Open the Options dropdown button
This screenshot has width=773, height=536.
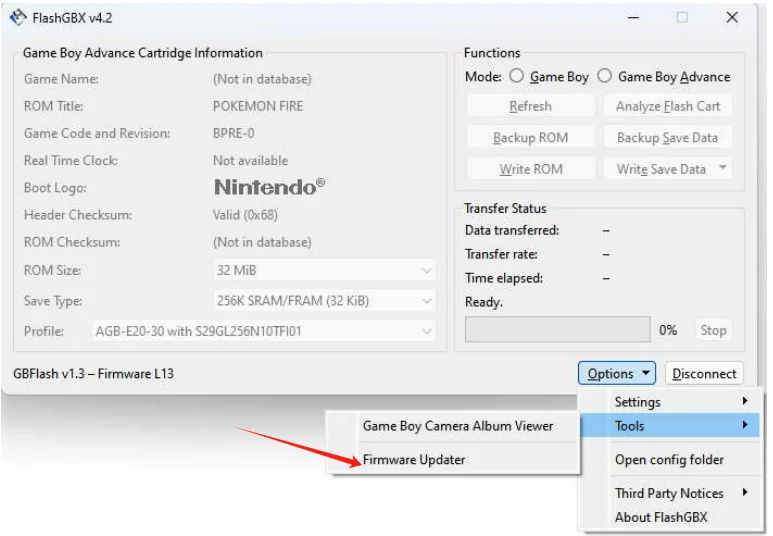[x=616, y=374]
